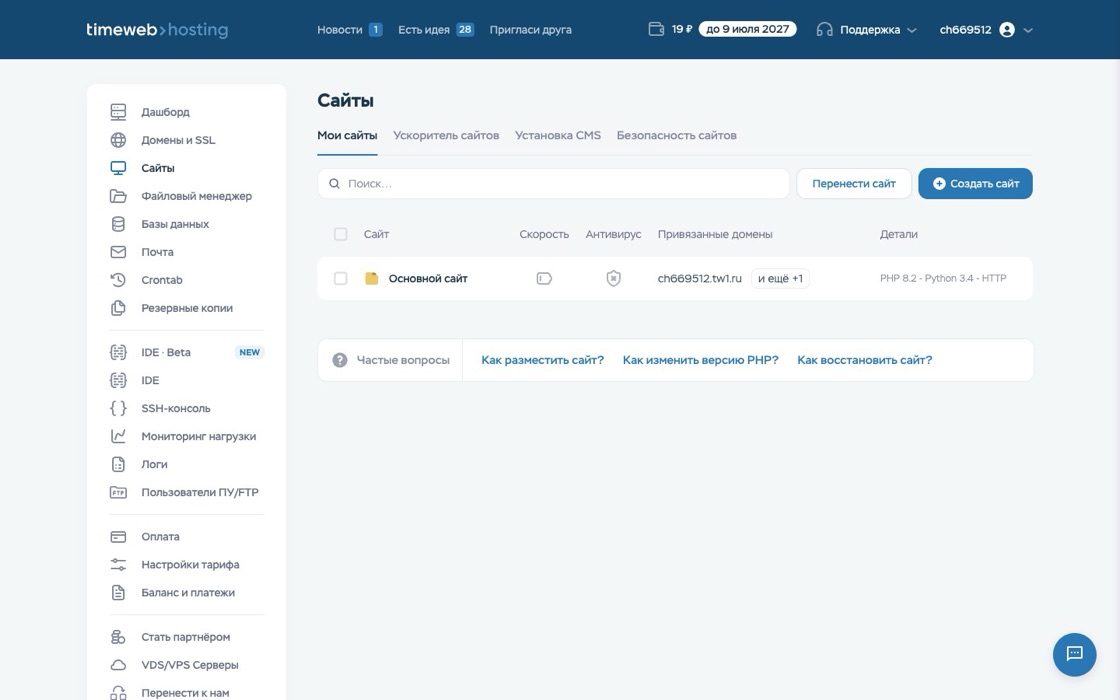
Task: Click the braces icon for SSH-консоль
Action: 119,409
